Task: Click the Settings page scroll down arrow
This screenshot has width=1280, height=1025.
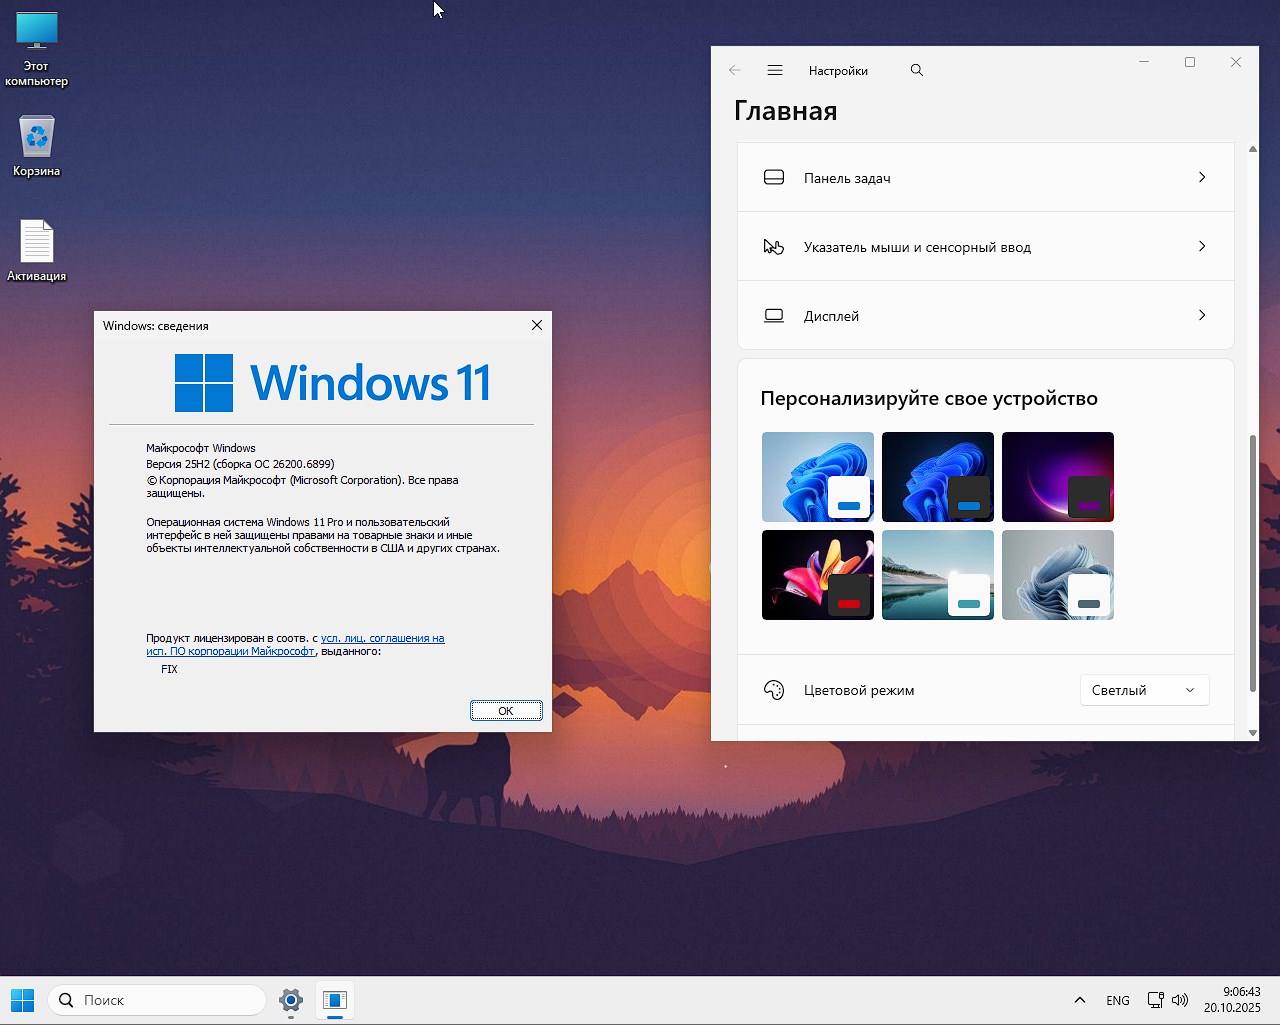Action: 1253,733
